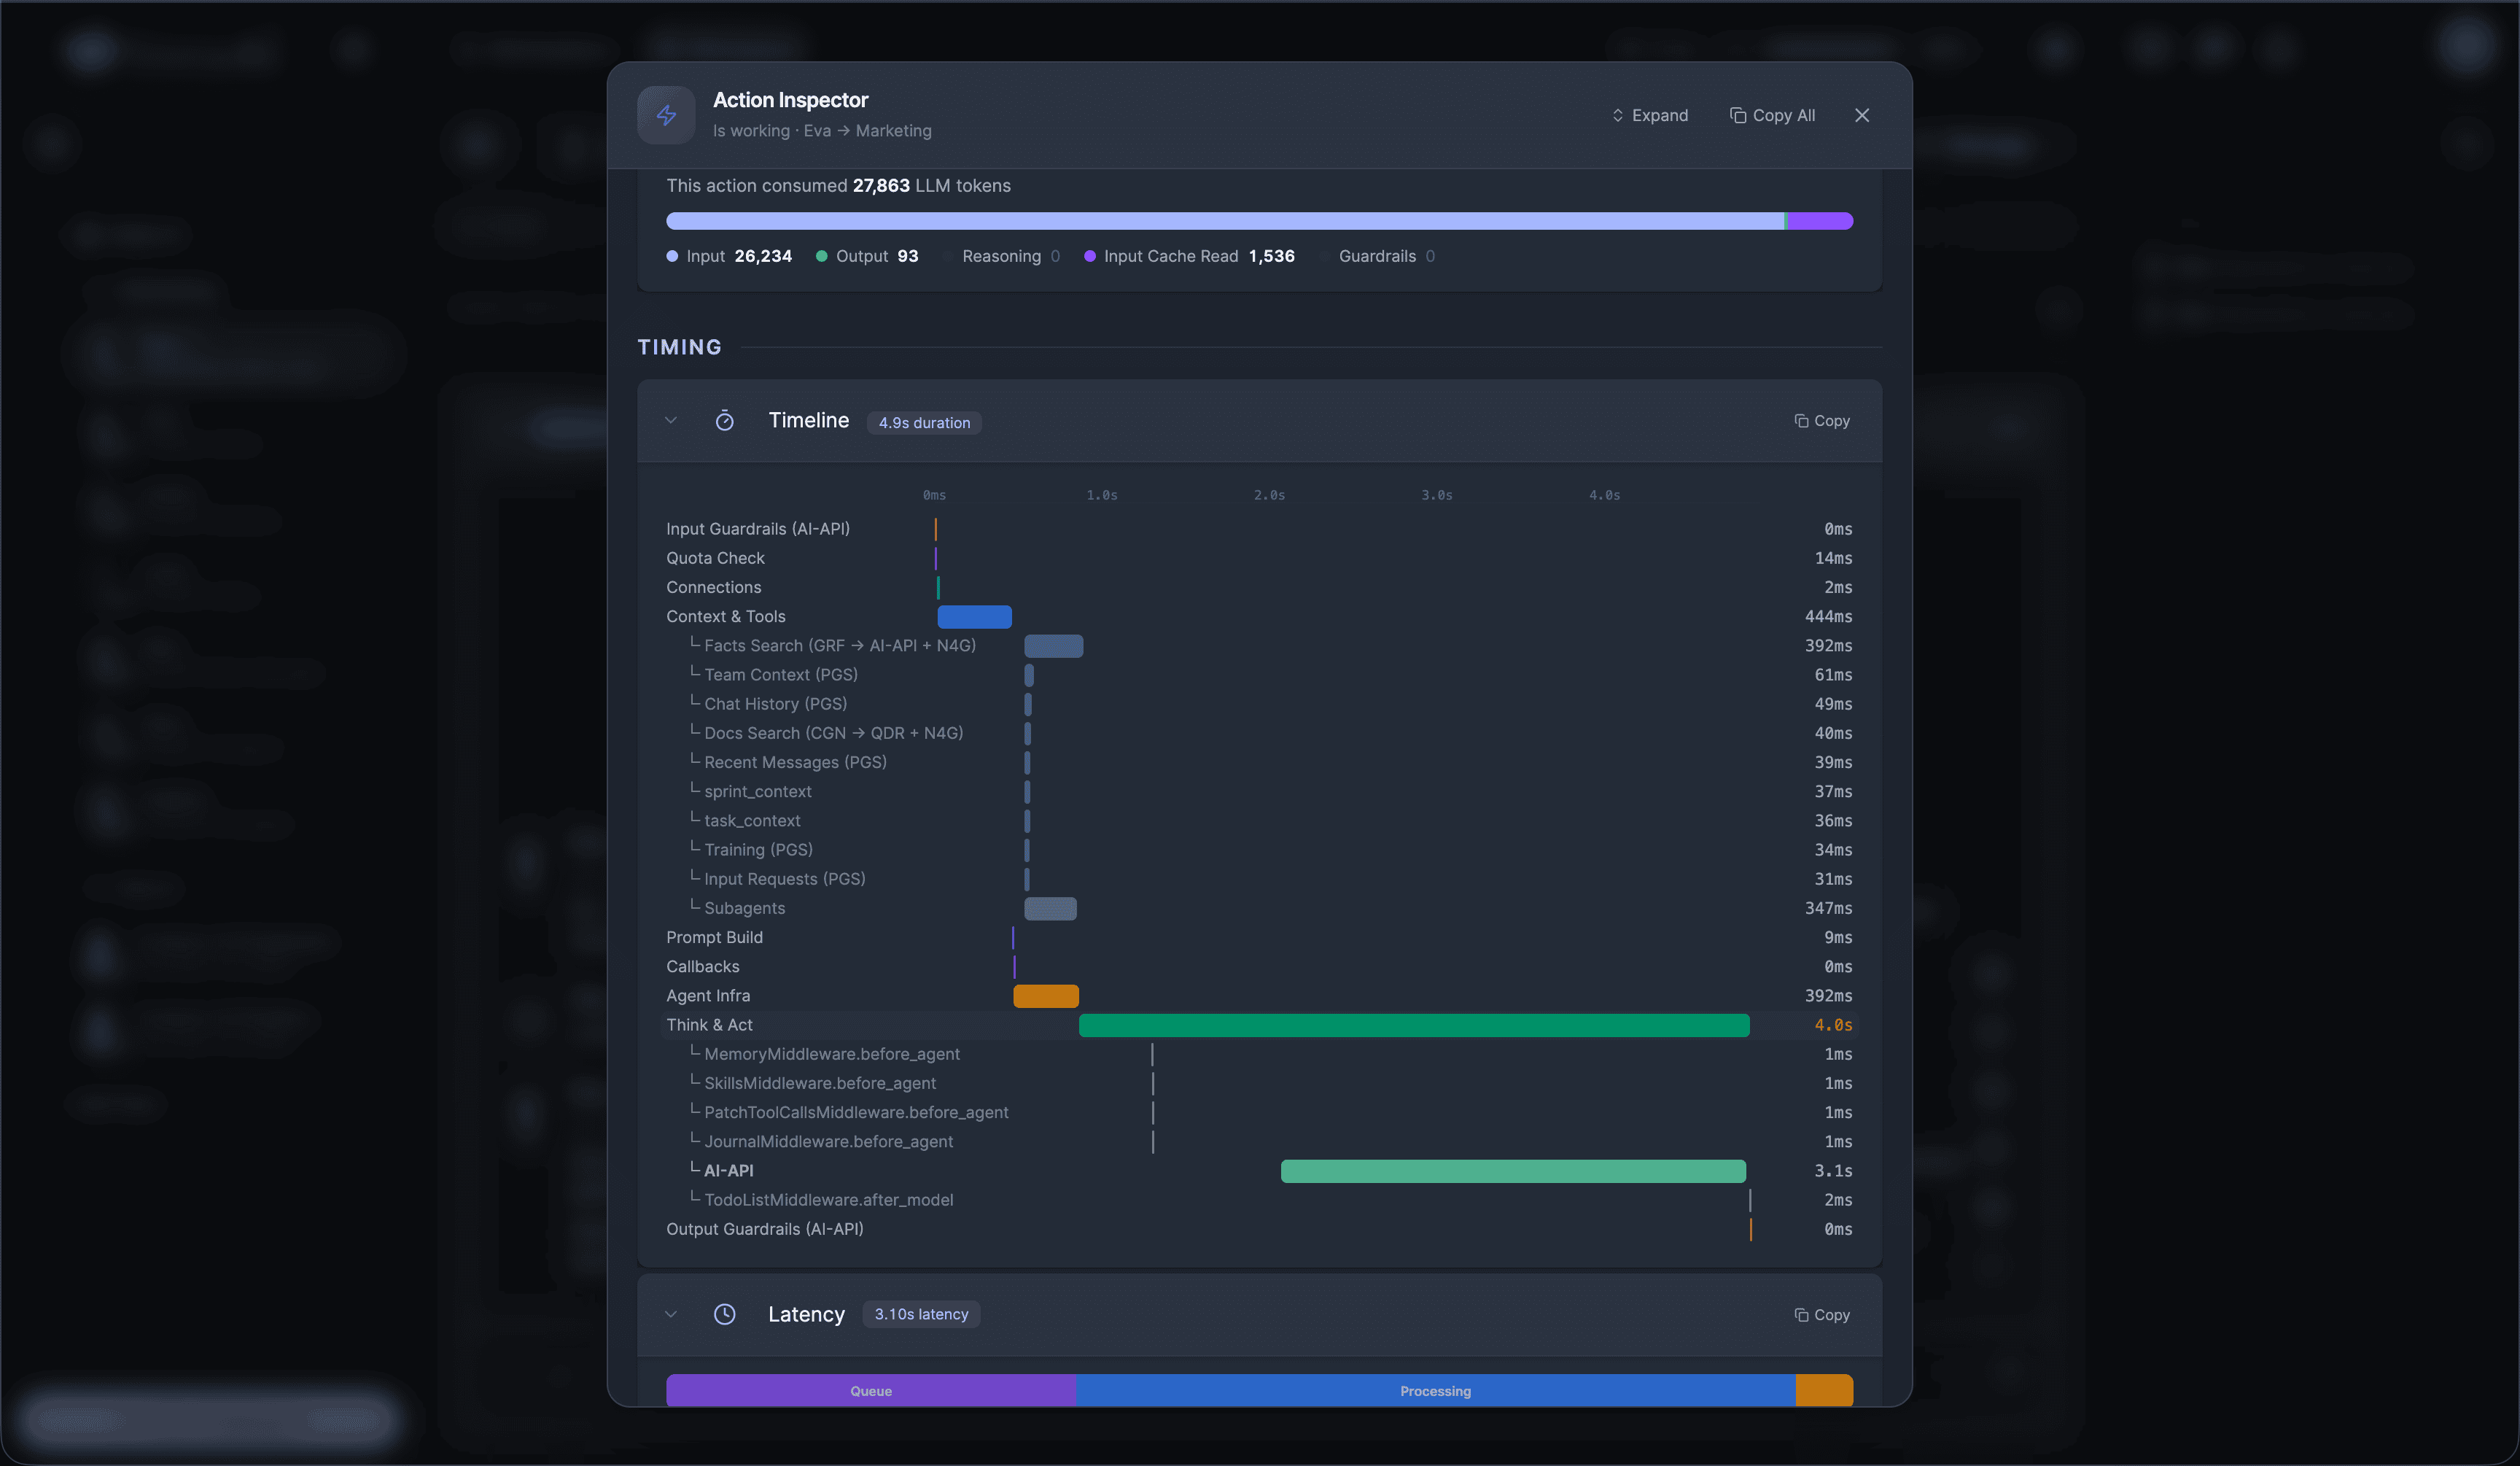Viewport: 2520px width, 1466px height.
Task: Copy the Timeline section data
Action: pos(1821,421)
